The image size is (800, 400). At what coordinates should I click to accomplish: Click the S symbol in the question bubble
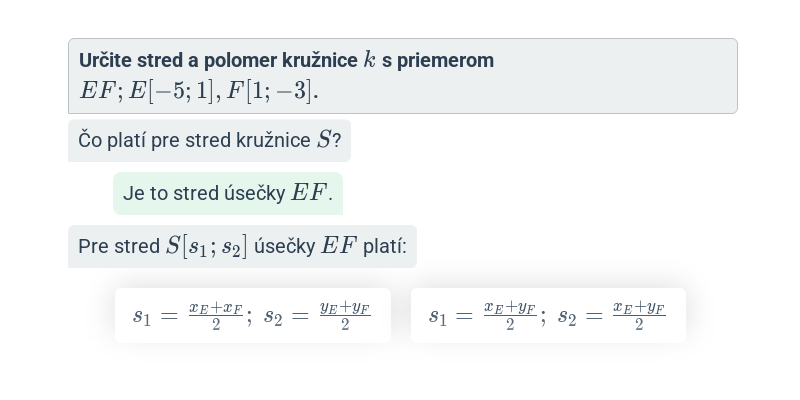click(x=324, y=140)
